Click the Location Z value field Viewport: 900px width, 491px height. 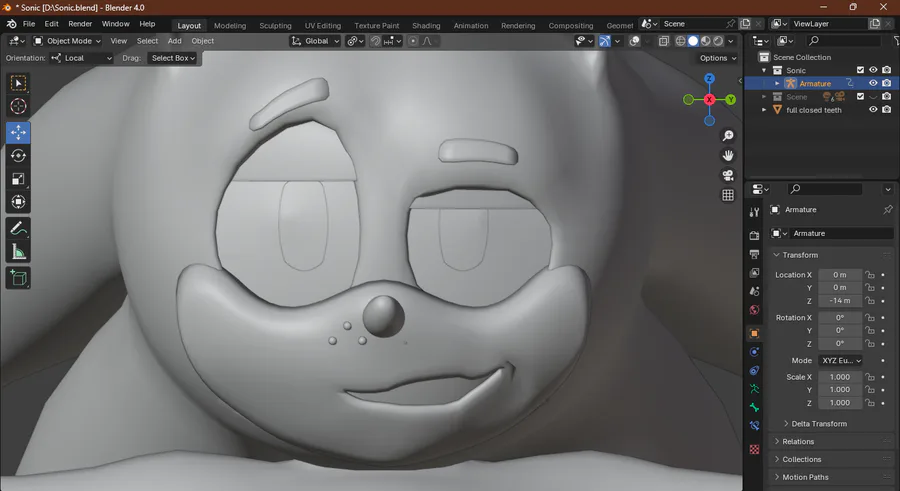pos(840,301)
